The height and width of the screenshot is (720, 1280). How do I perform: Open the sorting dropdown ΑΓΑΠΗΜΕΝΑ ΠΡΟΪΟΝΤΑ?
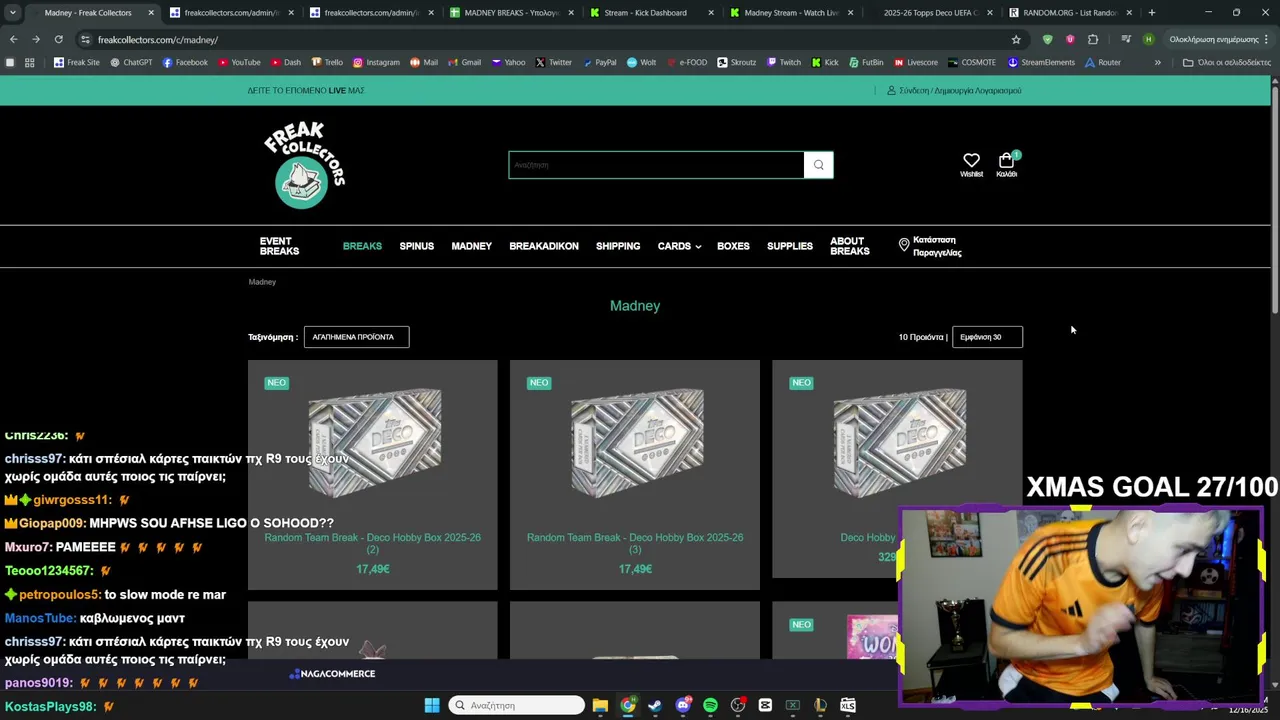pos(356,337)
